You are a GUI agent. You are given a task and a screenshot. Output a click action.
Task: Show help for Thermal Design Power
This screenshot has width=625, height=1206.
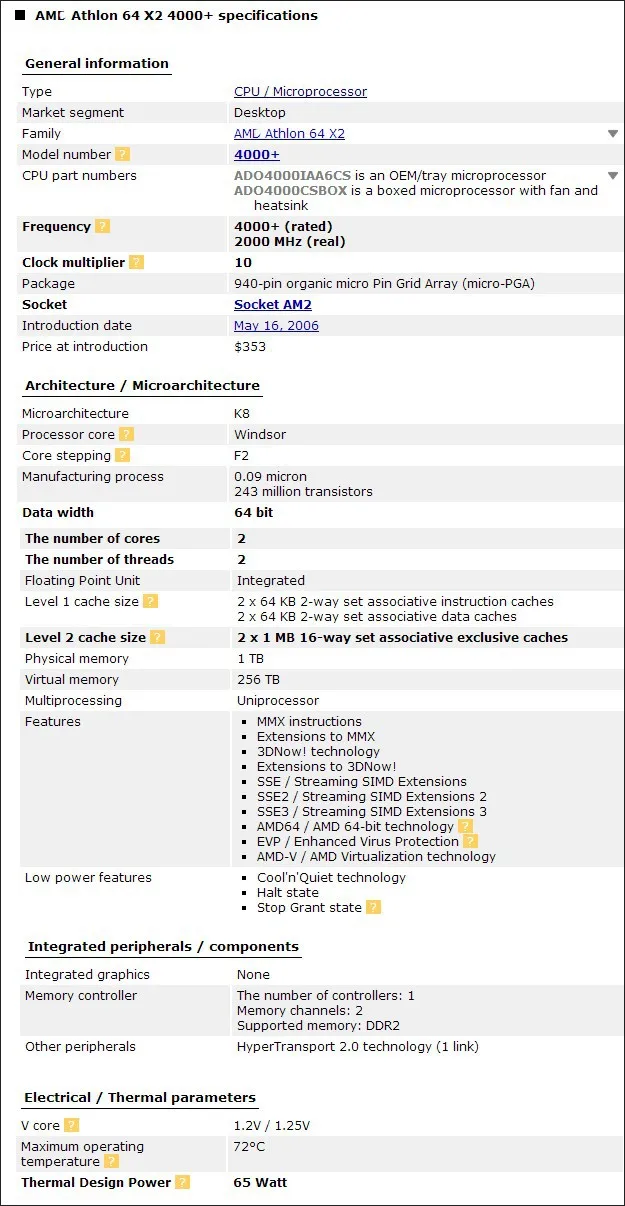click(x=182, y=1182)
